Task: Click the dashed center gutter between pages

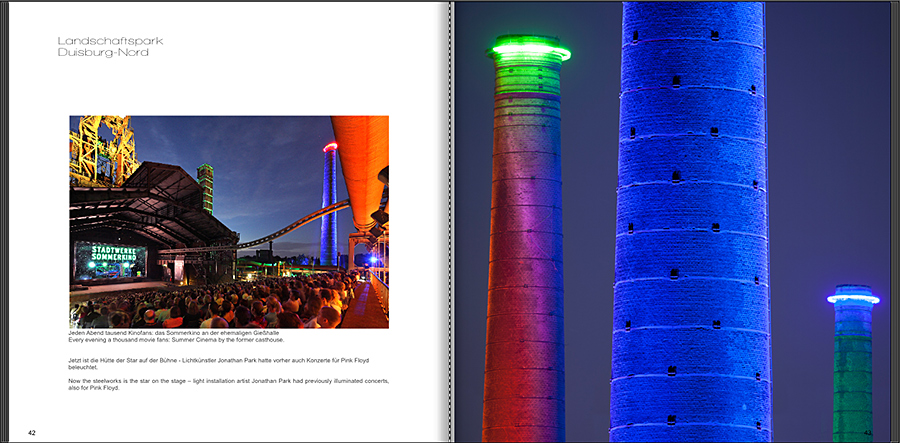Action: click(453, 221)
